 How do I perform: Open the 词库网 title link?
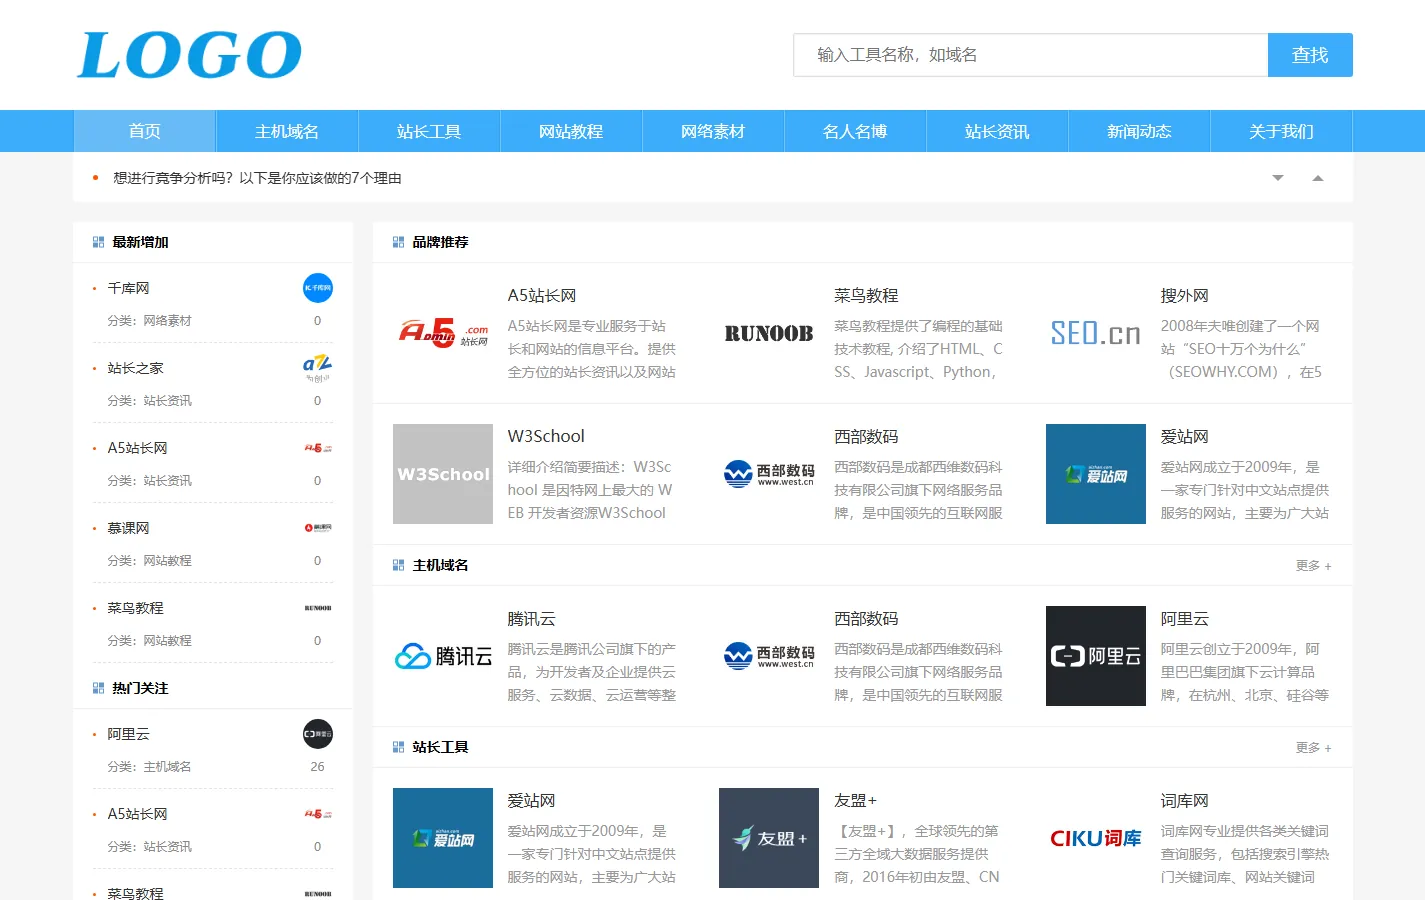(1184, 801)
